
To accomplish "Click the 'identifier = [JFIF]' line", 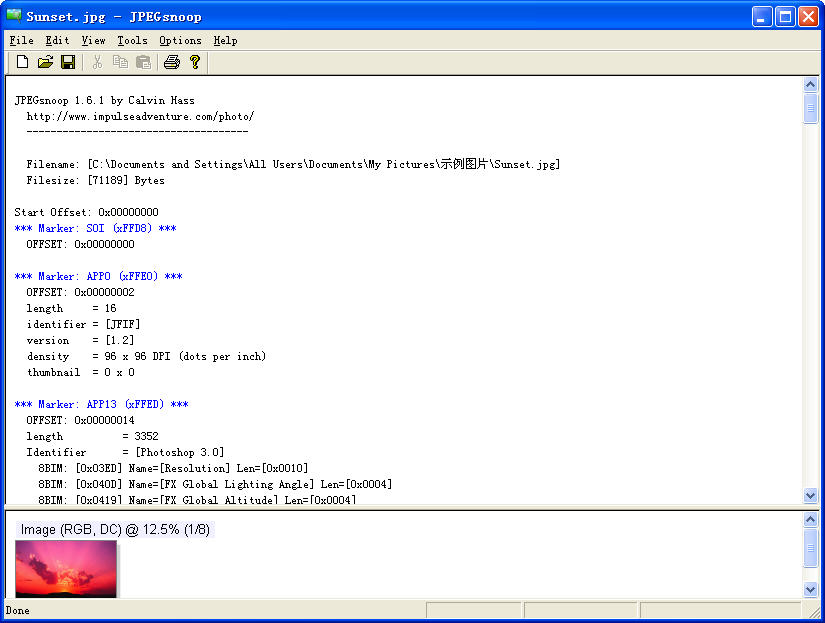I will 83,324.
